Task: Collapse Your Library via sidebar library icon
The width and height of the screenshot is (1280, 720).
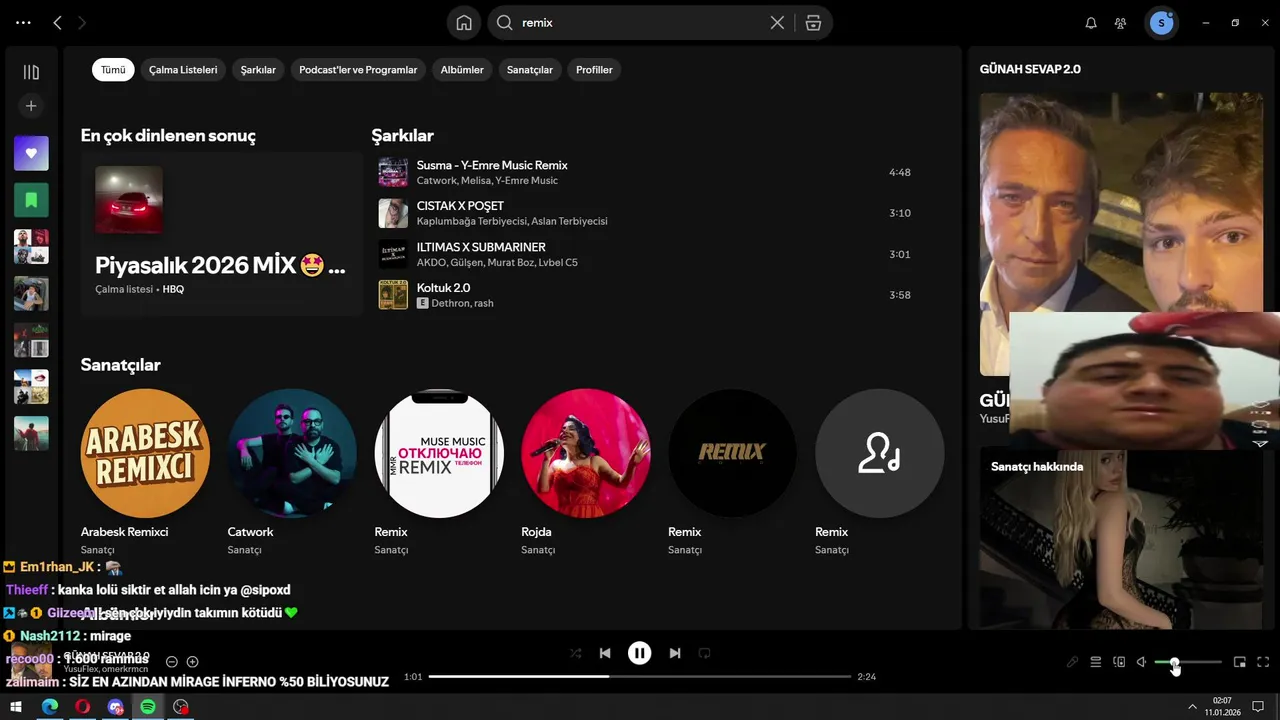Action: (x=31, y=72)
